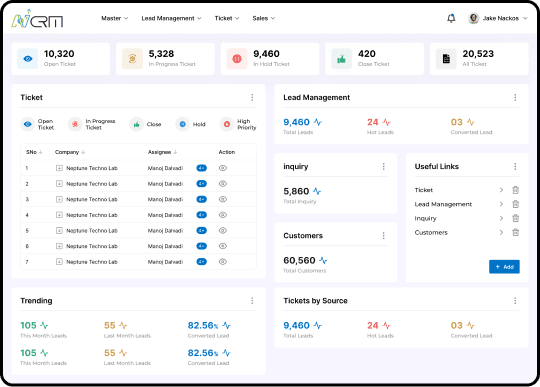Viewport: 540px width, 387px height.
Task: Sort table by Company column
Action: [x=70, y=152]
